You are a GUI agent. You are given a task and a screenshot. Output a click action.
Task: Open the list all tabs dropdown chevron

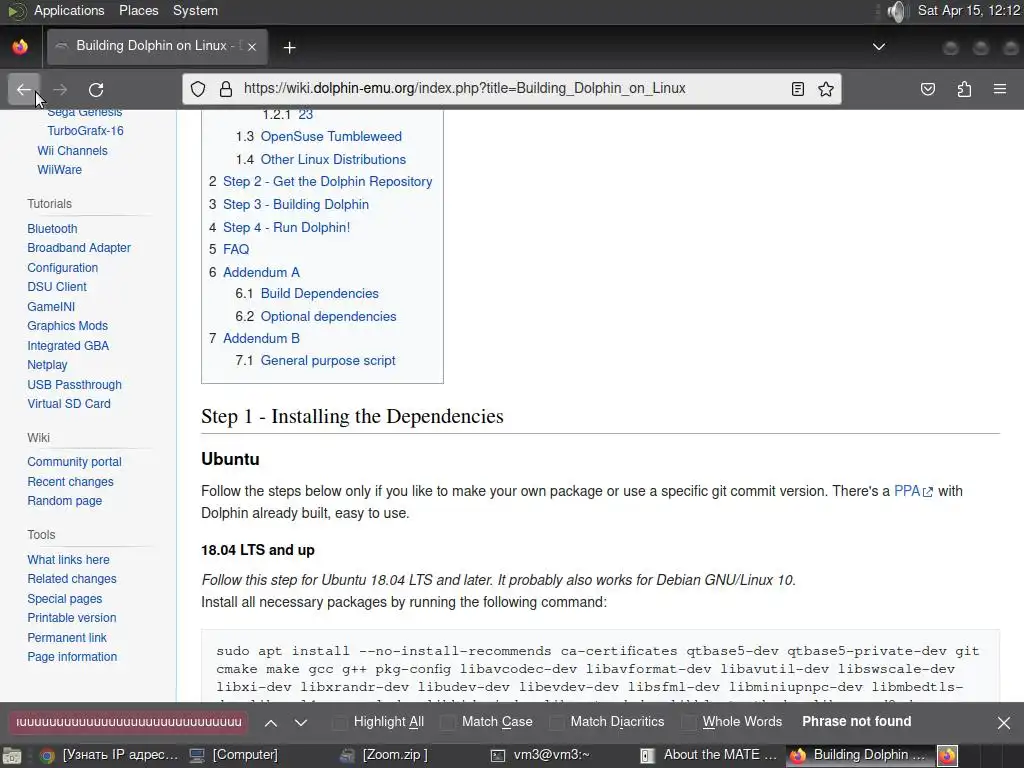879,46
